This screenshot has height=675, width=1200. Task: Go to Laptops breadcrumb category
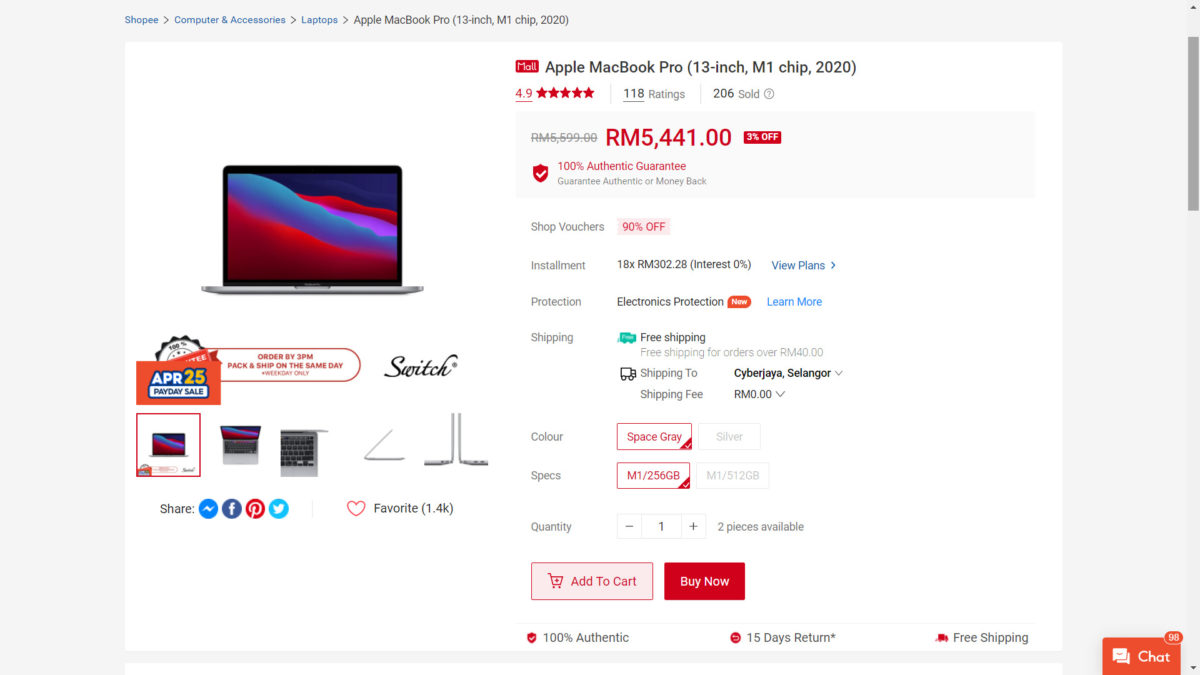(x=320, y=20)
